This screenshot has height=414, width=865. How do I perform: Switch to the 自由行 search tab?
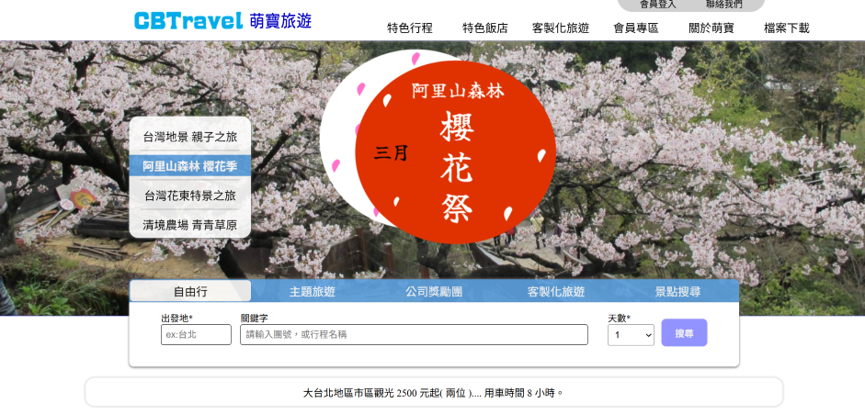tap(190, 291)
